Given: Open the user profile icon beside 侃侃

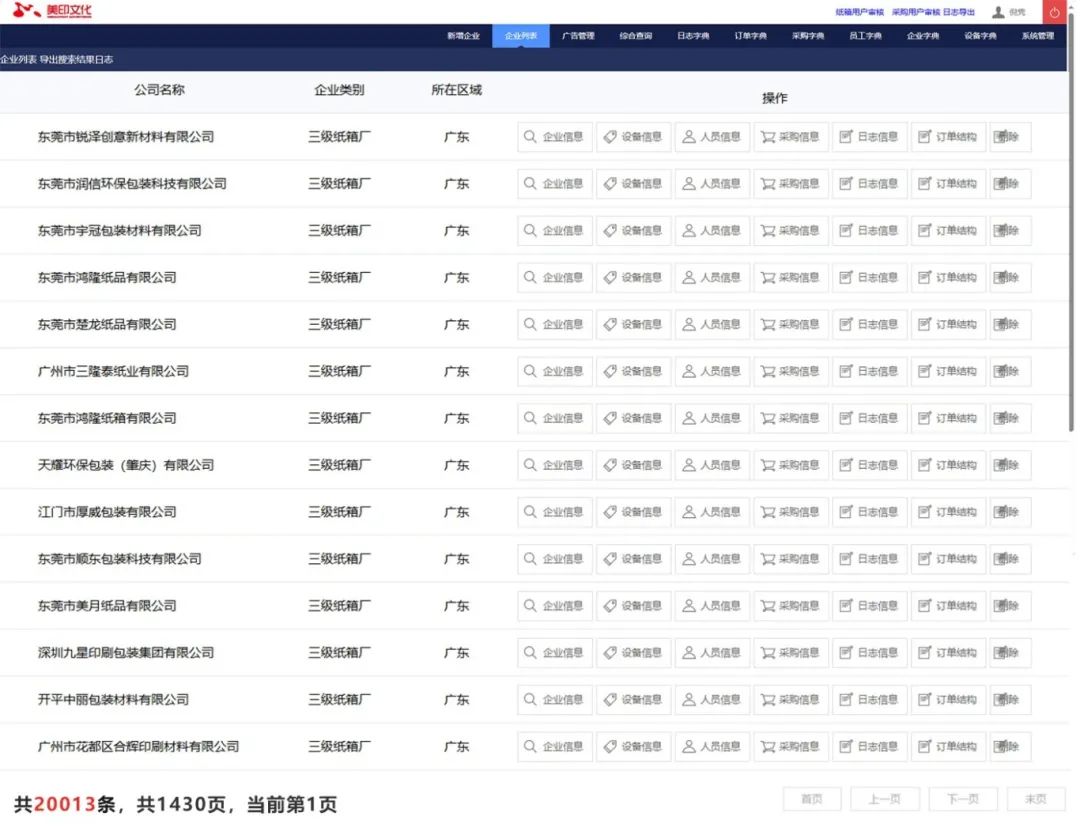Looking at the screenshot, I should pos(997,12).
